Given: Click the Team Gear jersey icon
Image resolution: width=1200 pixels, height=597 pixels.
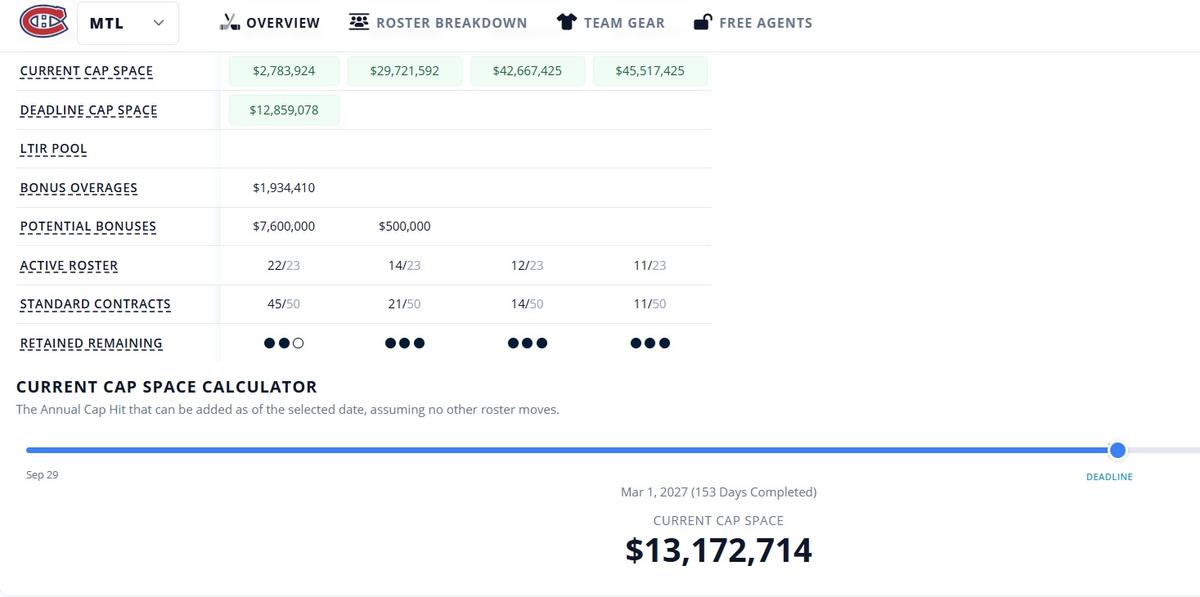Looking at the screenshot, I should [x=567, y=22].
